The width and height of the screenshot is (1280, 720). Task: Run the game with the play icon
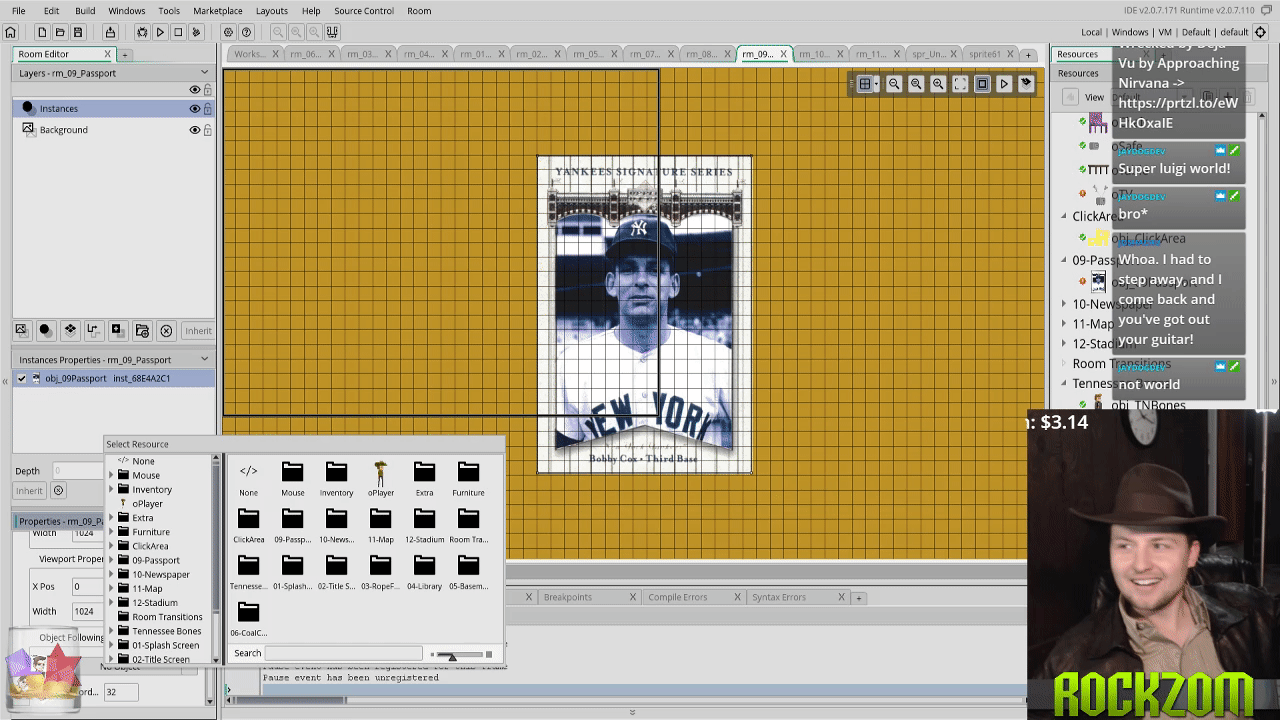click(x=160, y=32)
